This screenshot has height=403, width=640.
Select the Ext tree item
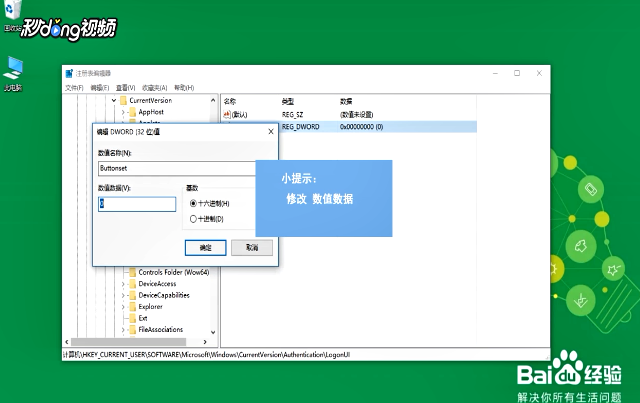point(143,318)
